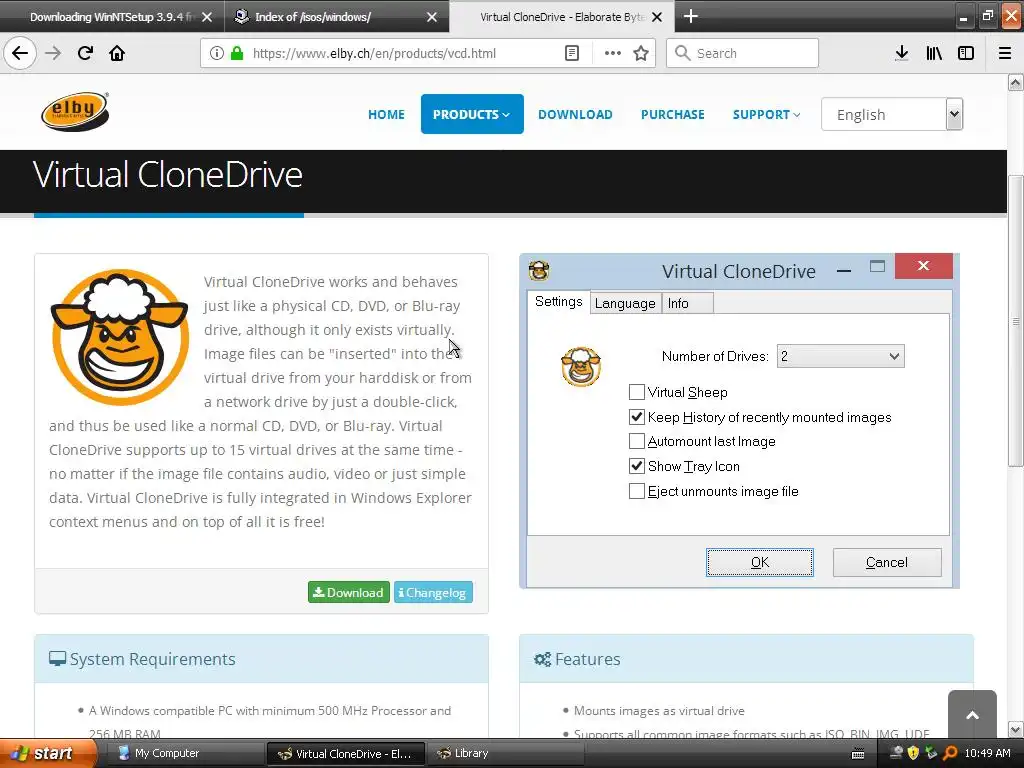Enable the Virtual Sheep checkbox

coord(636,392)
